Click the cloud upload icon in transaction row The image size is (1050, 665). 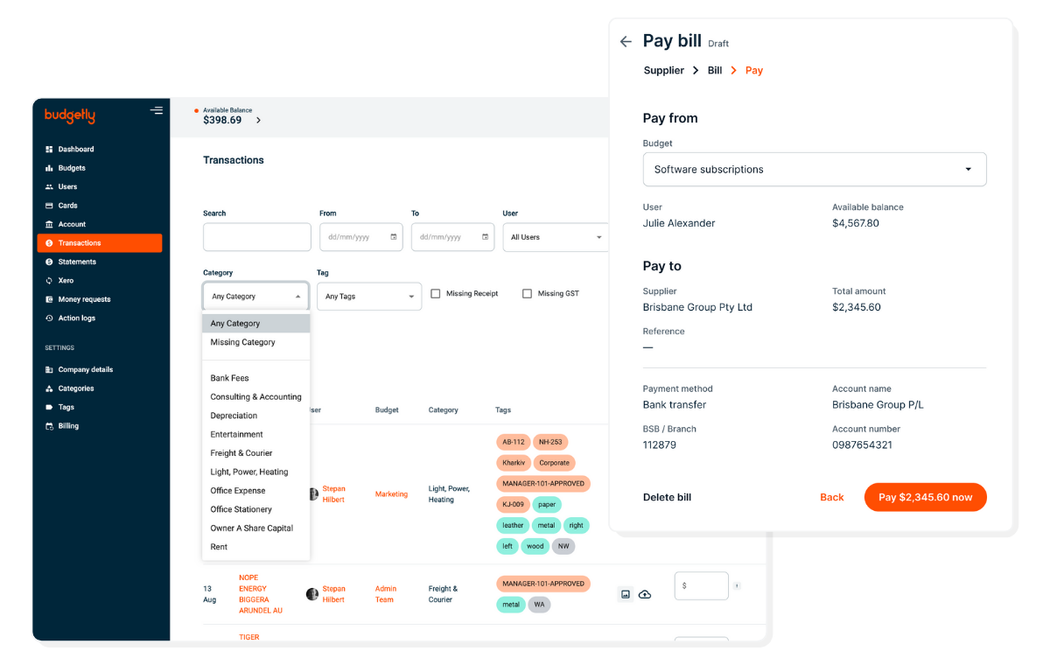(645, 594)
